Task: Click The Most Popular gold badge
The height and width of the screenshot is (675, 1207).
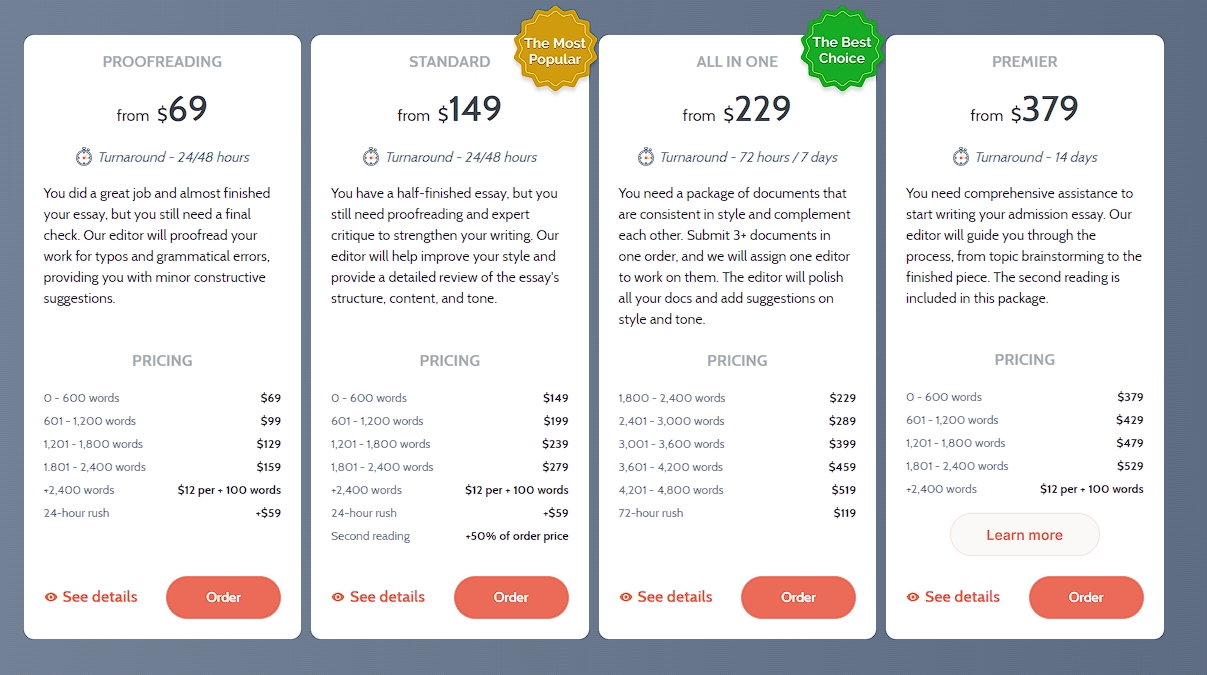Action: [x=555, y=50]
